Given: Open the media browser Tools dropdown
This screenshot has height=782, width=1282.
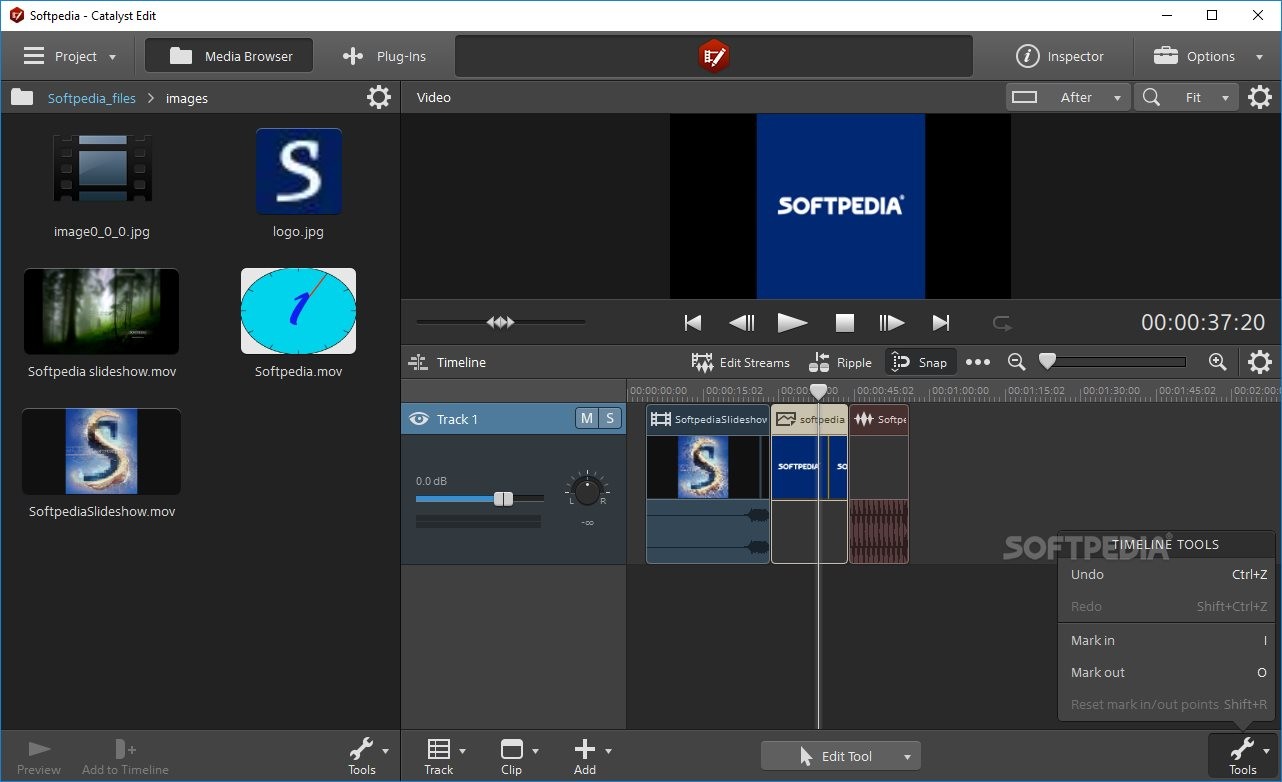Looking at the screenshot, I should click(367, 756).
